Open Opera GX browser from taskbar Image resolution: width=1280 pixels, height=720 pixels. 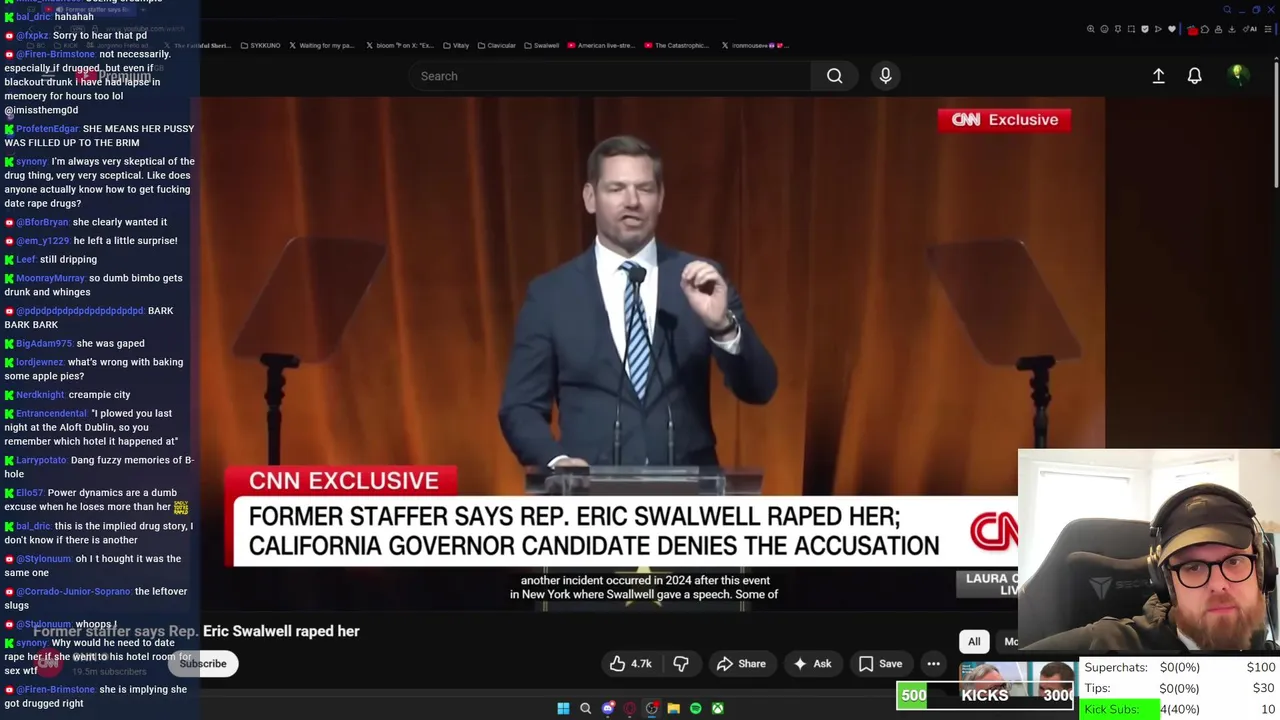point(629,708)
